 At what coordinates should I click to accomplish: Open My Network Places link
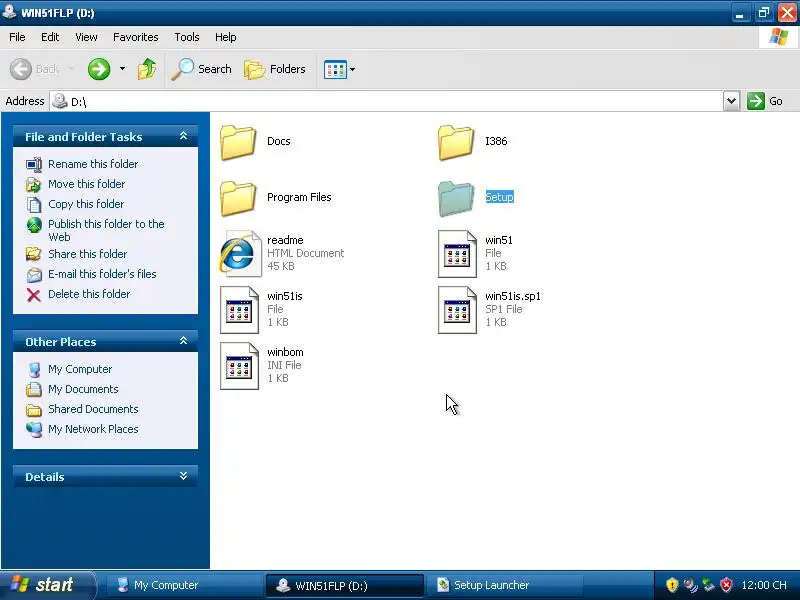pyautogui.click(x=93, y=429)
